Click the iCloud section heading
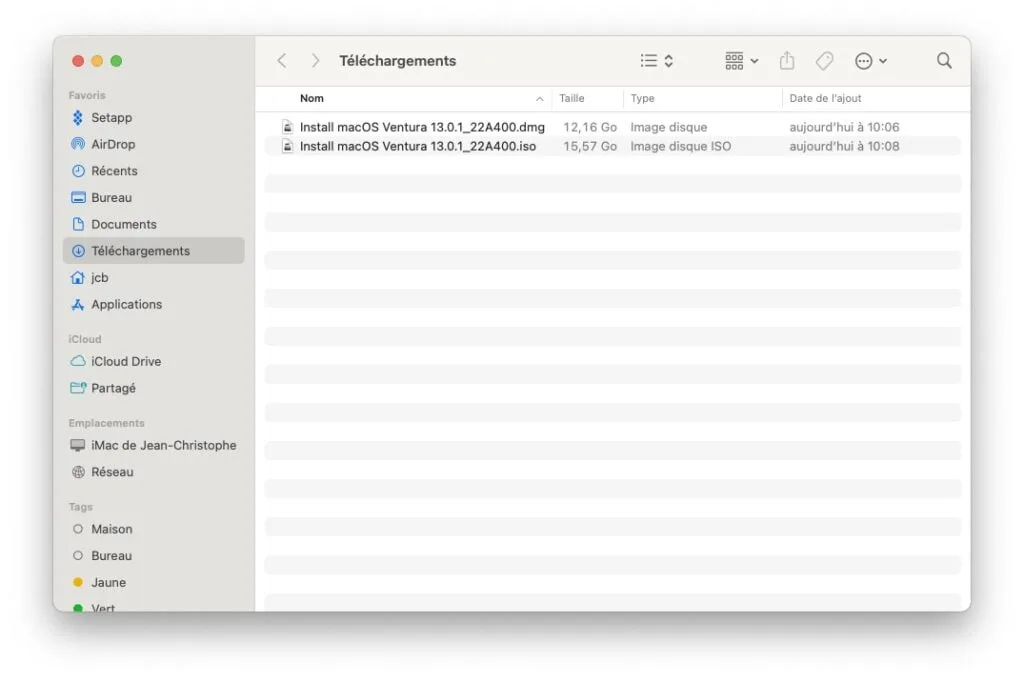The image size is (1024, 682). (x=85, y=339)
